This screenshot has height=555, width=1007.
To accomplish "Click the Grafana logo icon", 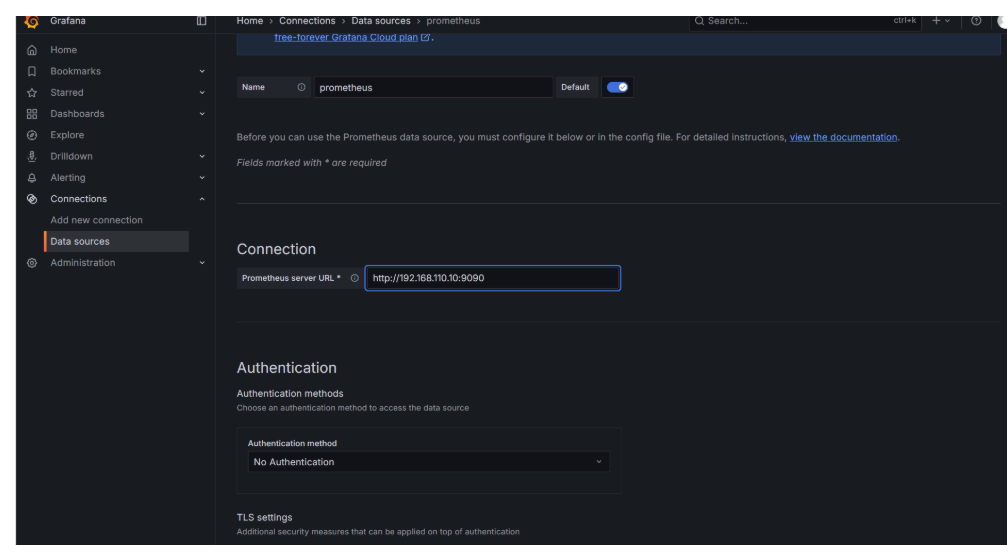I will click(x=31, y=22).
